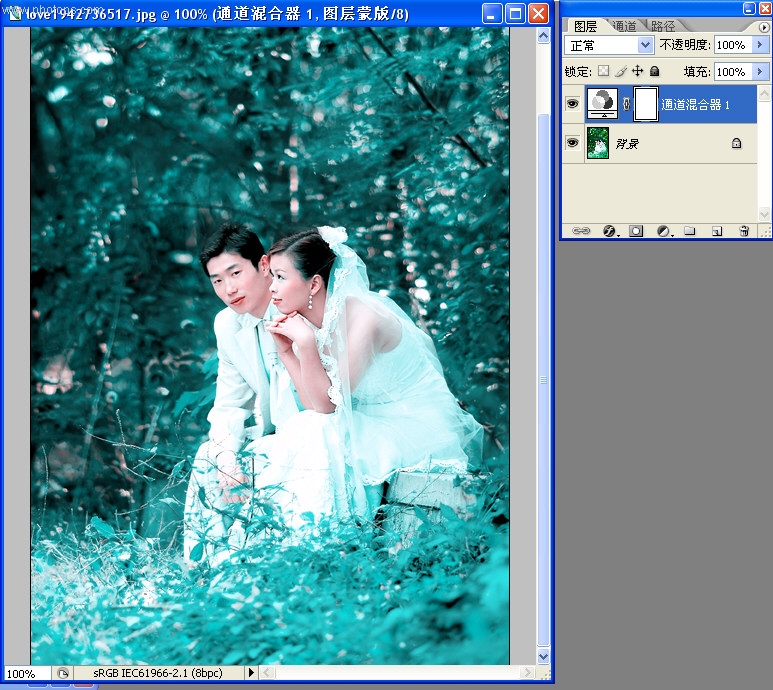Create a new layer group folder
The height and width of the screenshot is (690, 773).
(690, 231)
